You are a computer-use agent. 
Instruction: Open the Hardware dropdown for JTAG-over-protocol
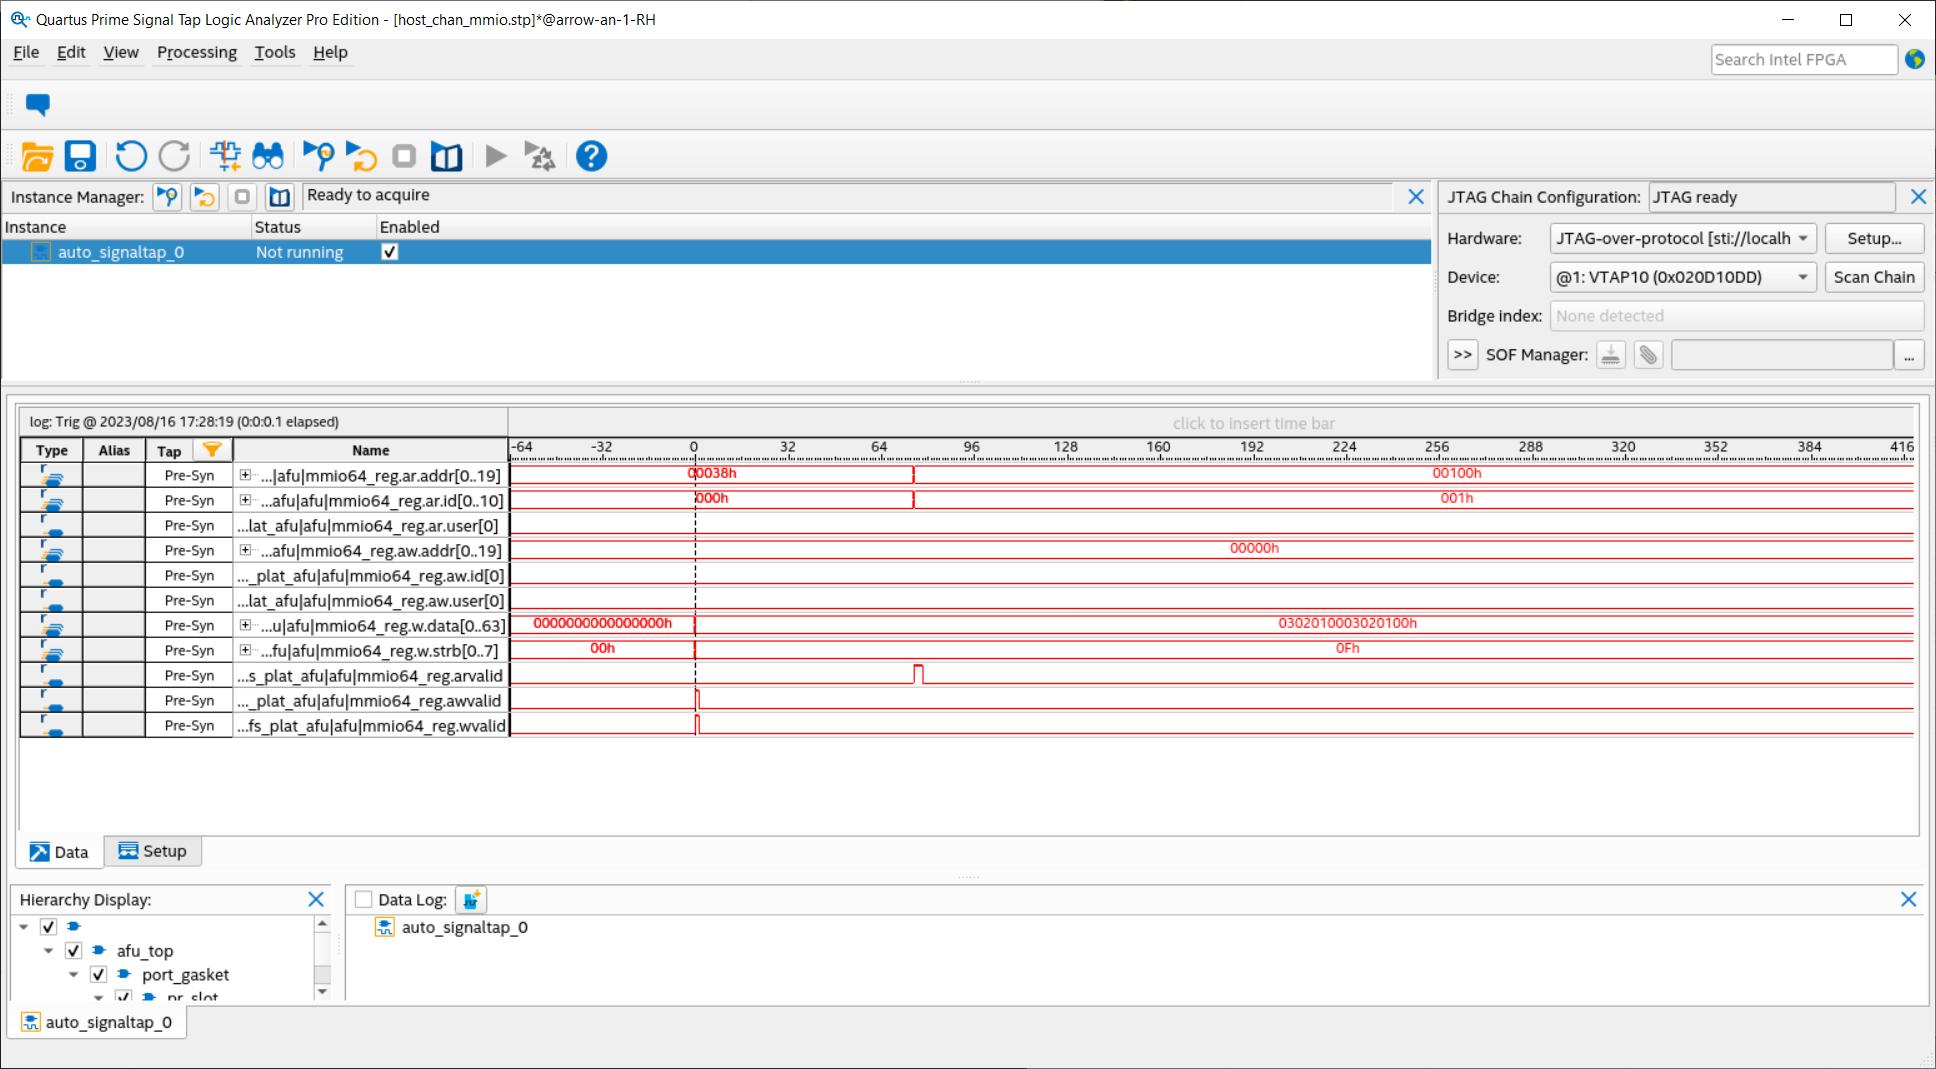click(1802, 238)
